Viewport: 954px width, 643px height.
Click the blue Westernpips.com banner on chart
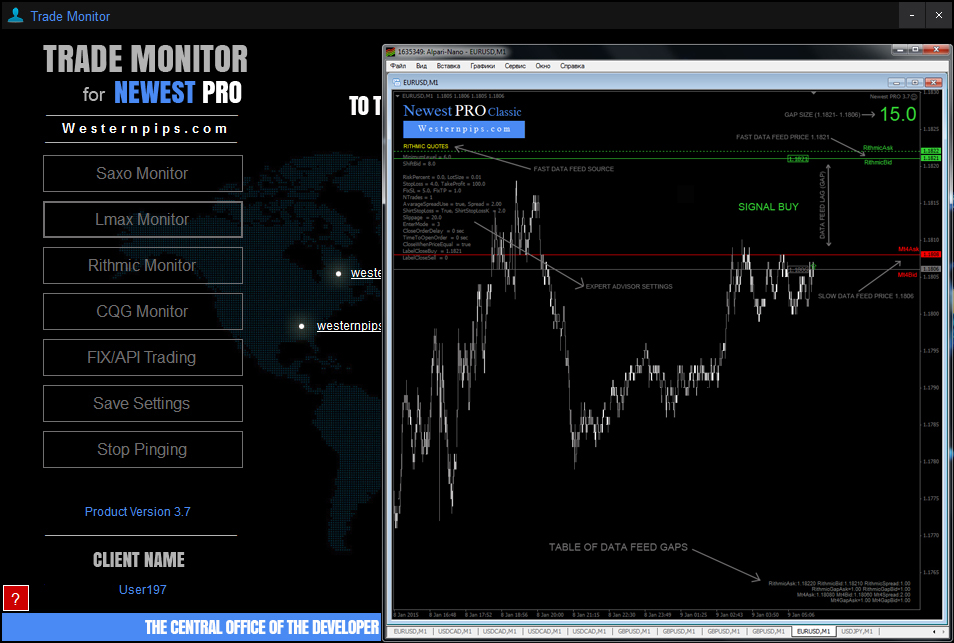pyautogui.click(x=464, y=129)
